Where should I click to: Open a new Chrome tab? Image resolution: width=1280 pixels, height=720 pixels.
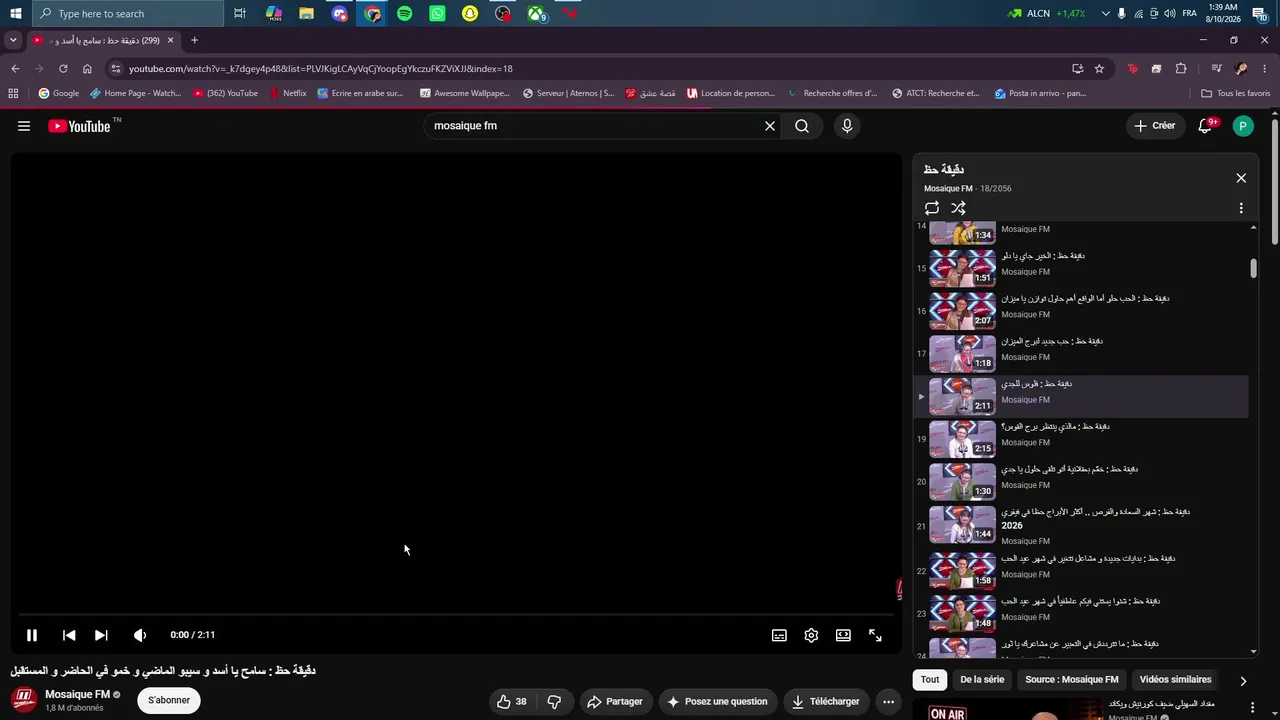tap(194, 40)
